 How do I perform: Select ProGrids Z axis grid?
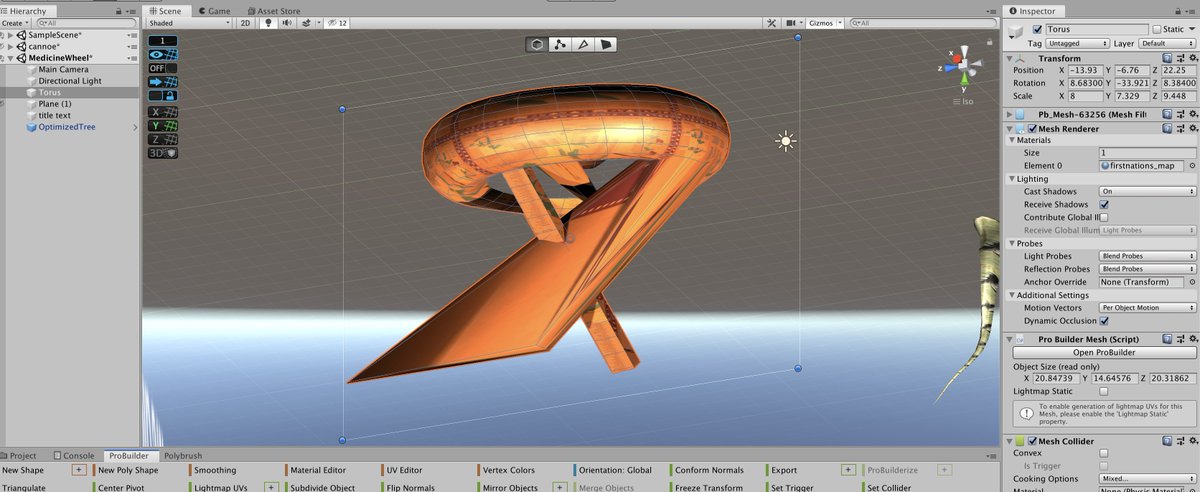tap(163, 140)
